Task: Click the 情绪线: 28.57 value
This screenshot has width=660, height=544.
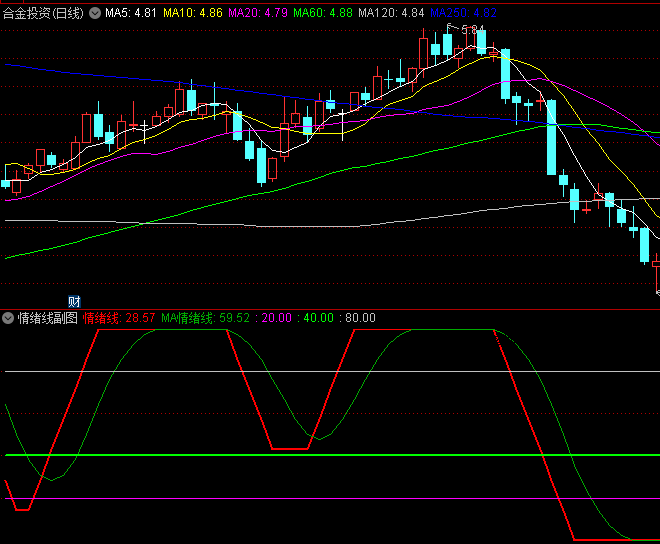Action: (x=119, y=318)
